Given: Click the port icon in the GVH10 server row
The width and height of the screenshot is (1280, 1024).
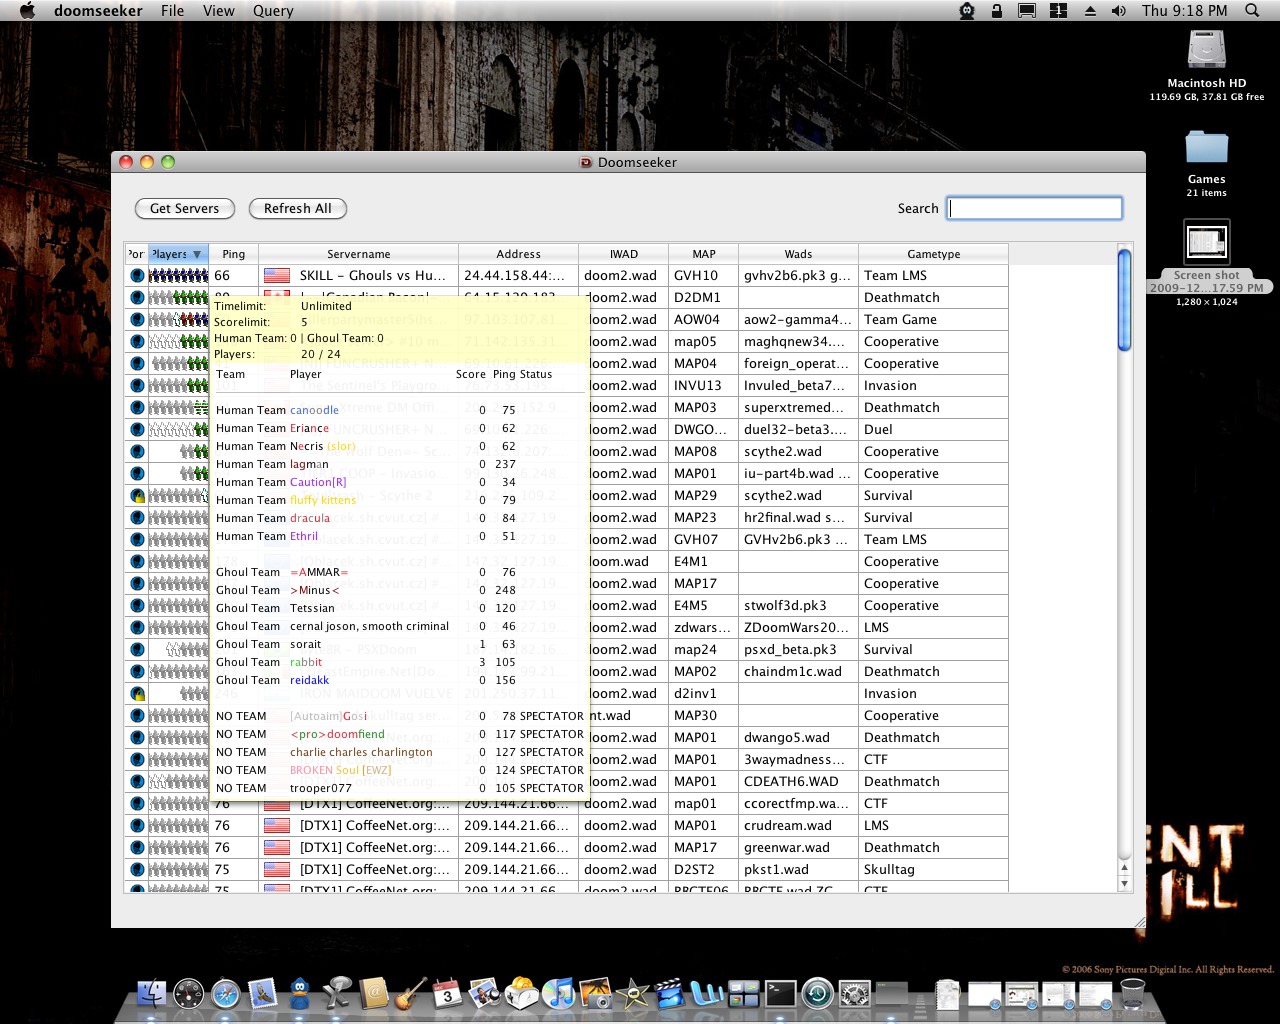Looking at the screenshot, I should coord(137,276).
